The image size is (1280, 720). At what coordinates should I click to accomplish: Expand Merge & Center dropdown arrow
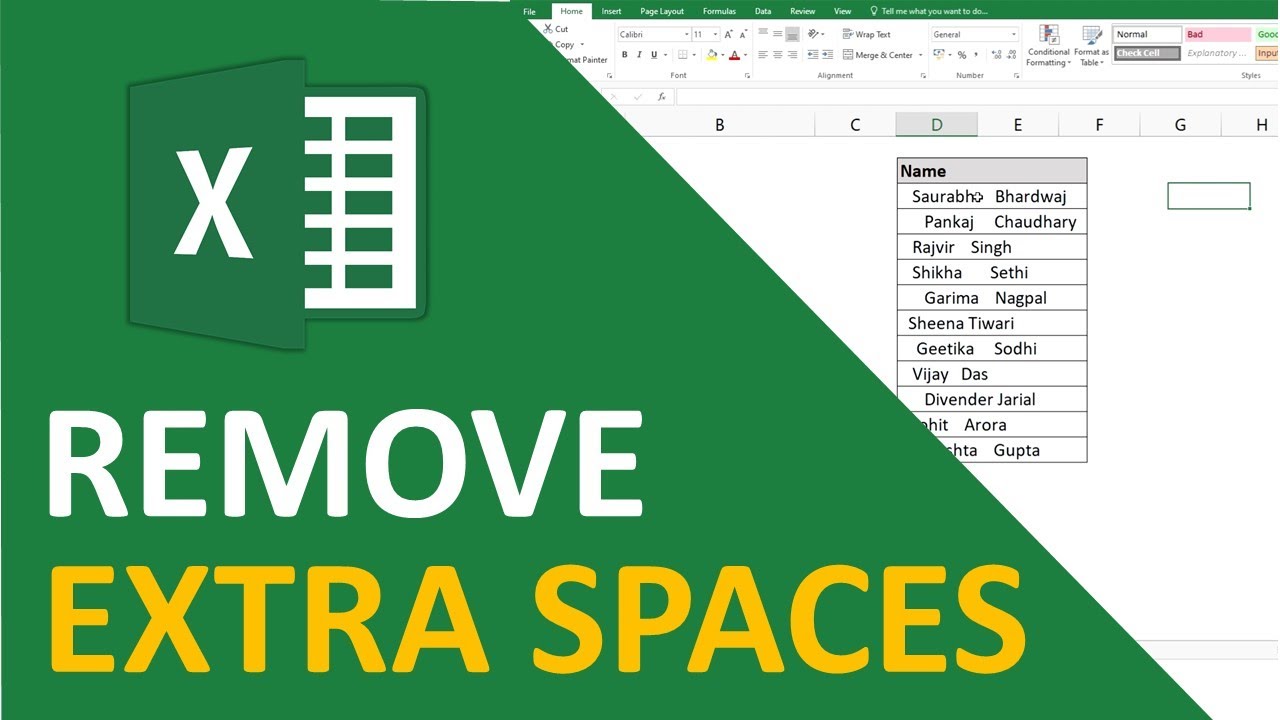921,55
